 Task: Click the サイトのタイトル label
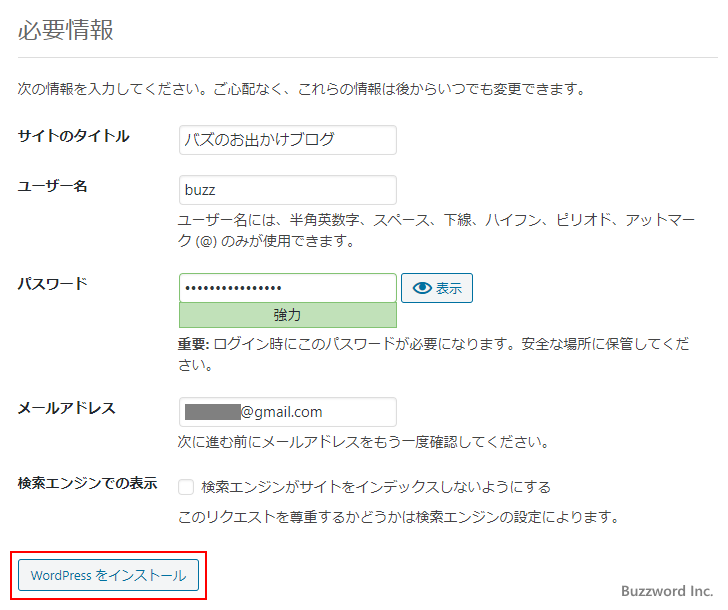point(73,136)
